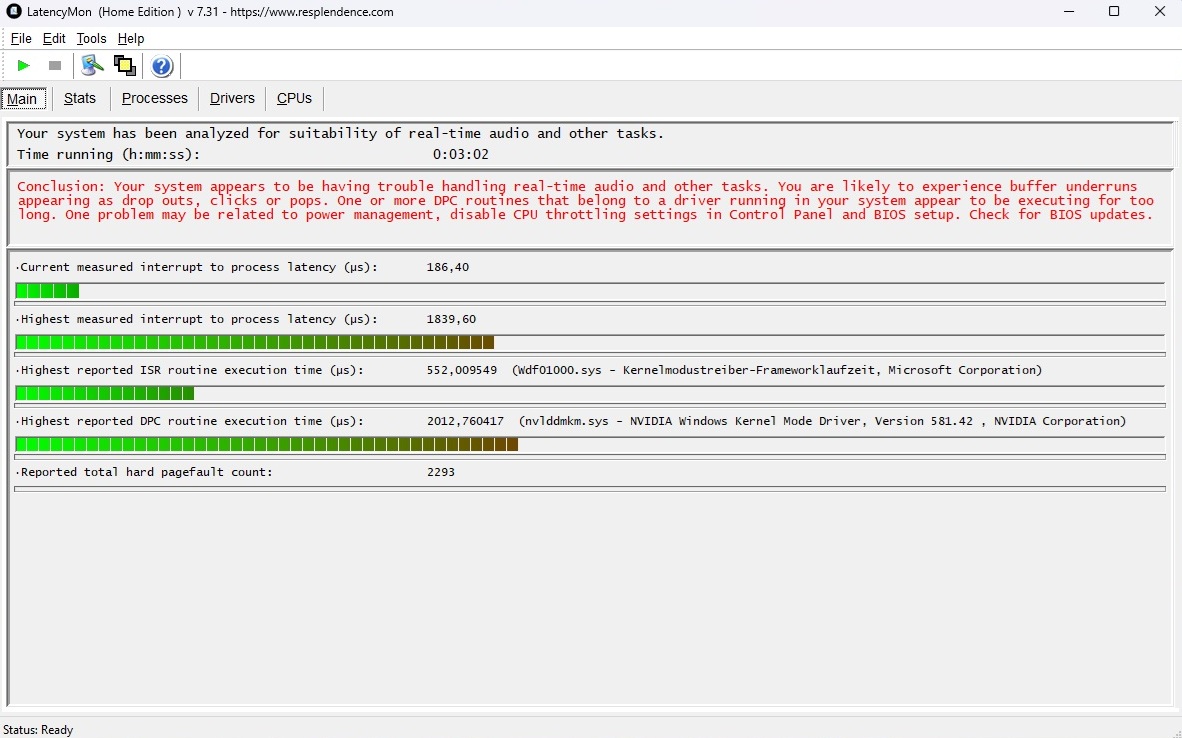This screenshot has height=738, width=1182.
Task: Open the Help menu
Action: pos(131,38)
